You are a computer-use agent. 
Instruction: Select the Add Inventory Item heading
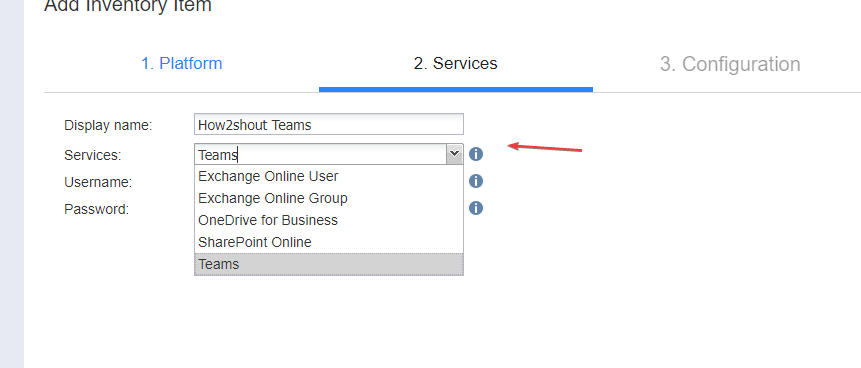click(x=128, y=5)
